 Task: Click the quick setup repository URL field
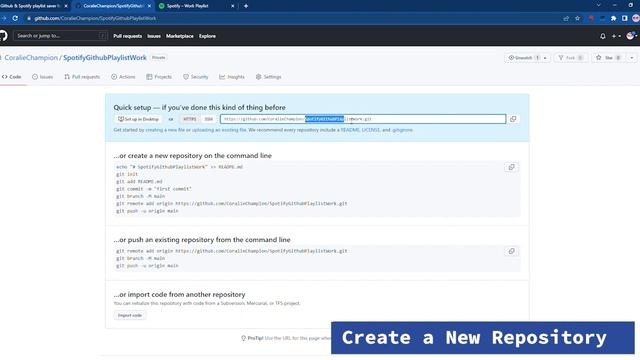(x=363, y=119)
